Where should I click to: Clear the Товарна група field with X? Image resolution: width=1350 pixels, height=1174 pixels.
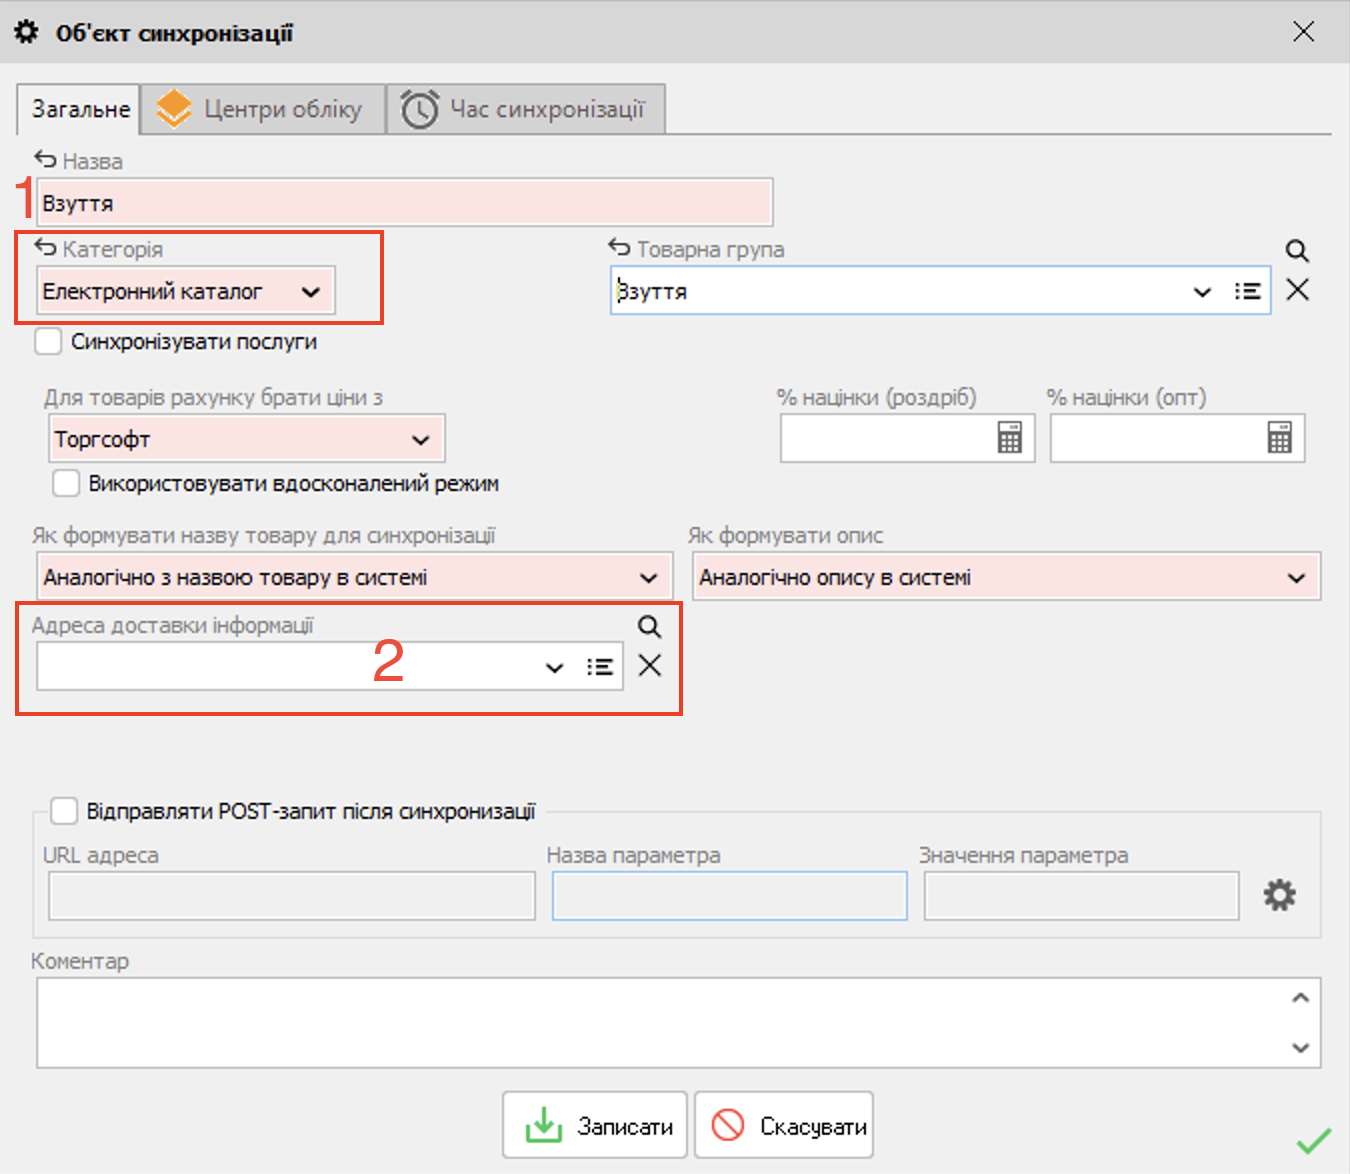[x=1297, y=290]
